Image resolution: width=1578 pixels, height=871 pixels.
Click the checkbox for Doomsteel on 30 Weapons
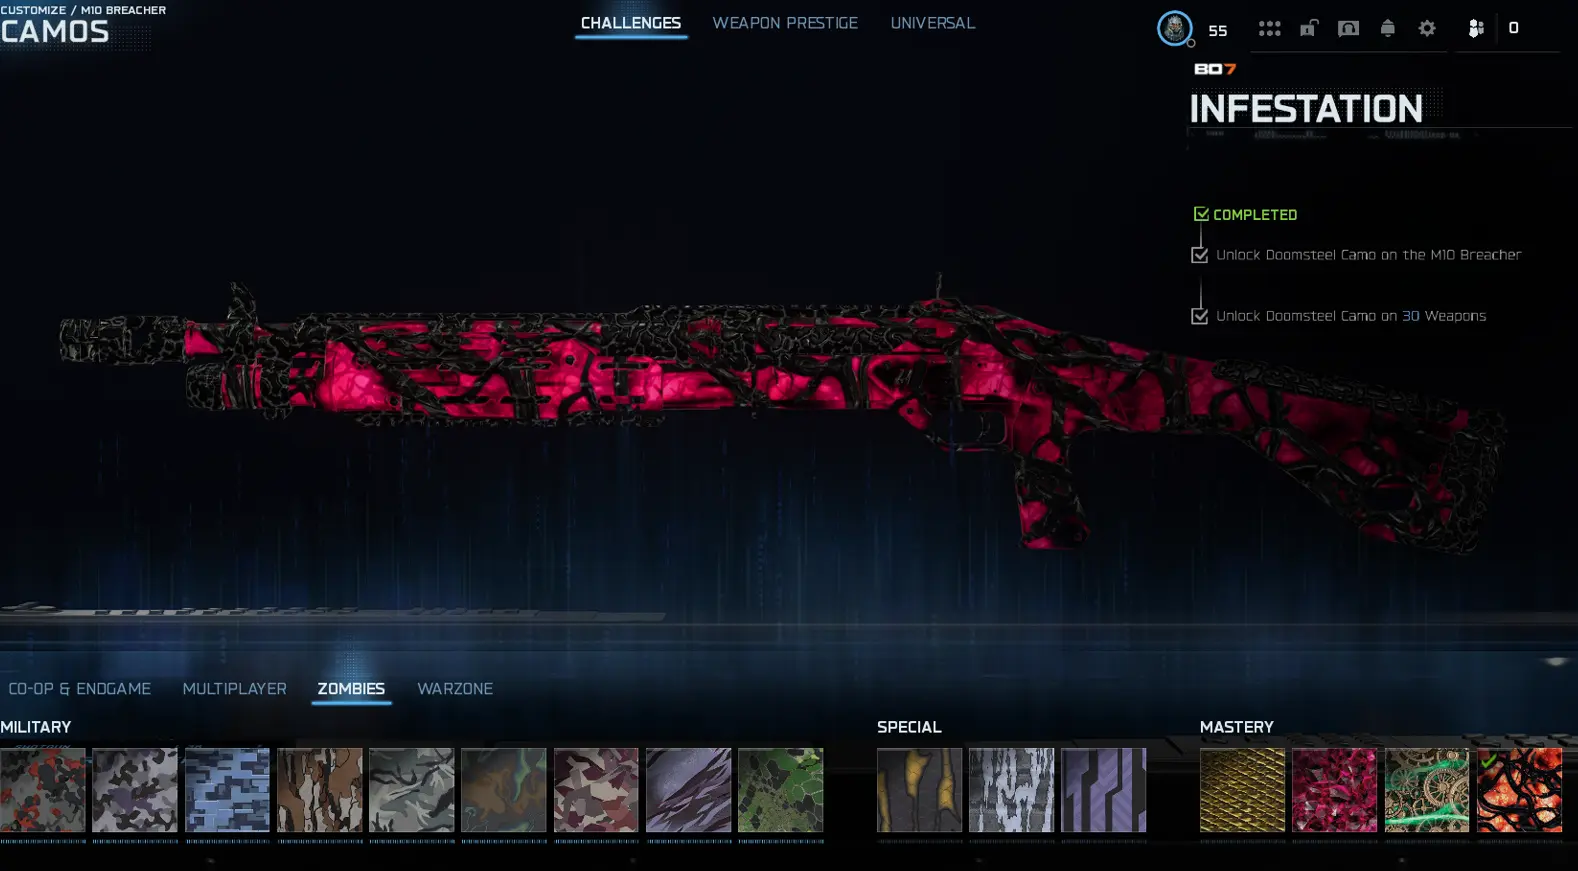pyautogui.click(x=1200, y=316)
